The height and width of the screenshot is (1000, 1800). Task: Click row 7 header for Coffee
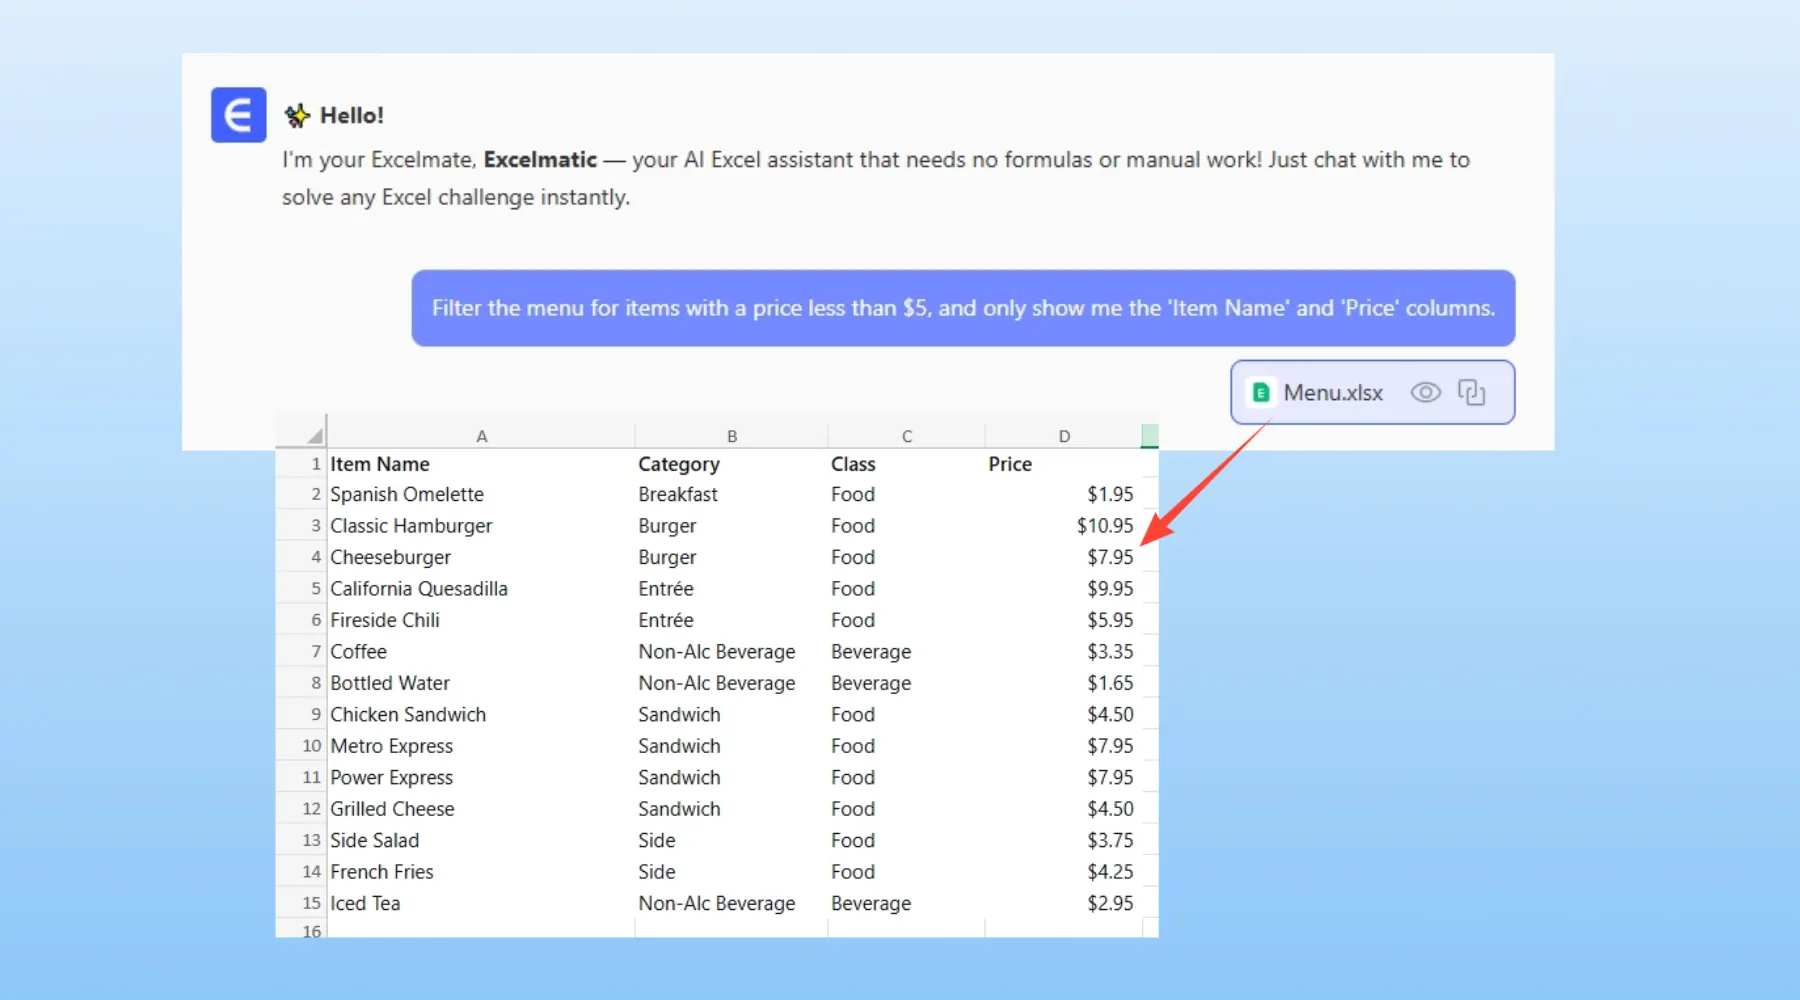coord(314,652)
